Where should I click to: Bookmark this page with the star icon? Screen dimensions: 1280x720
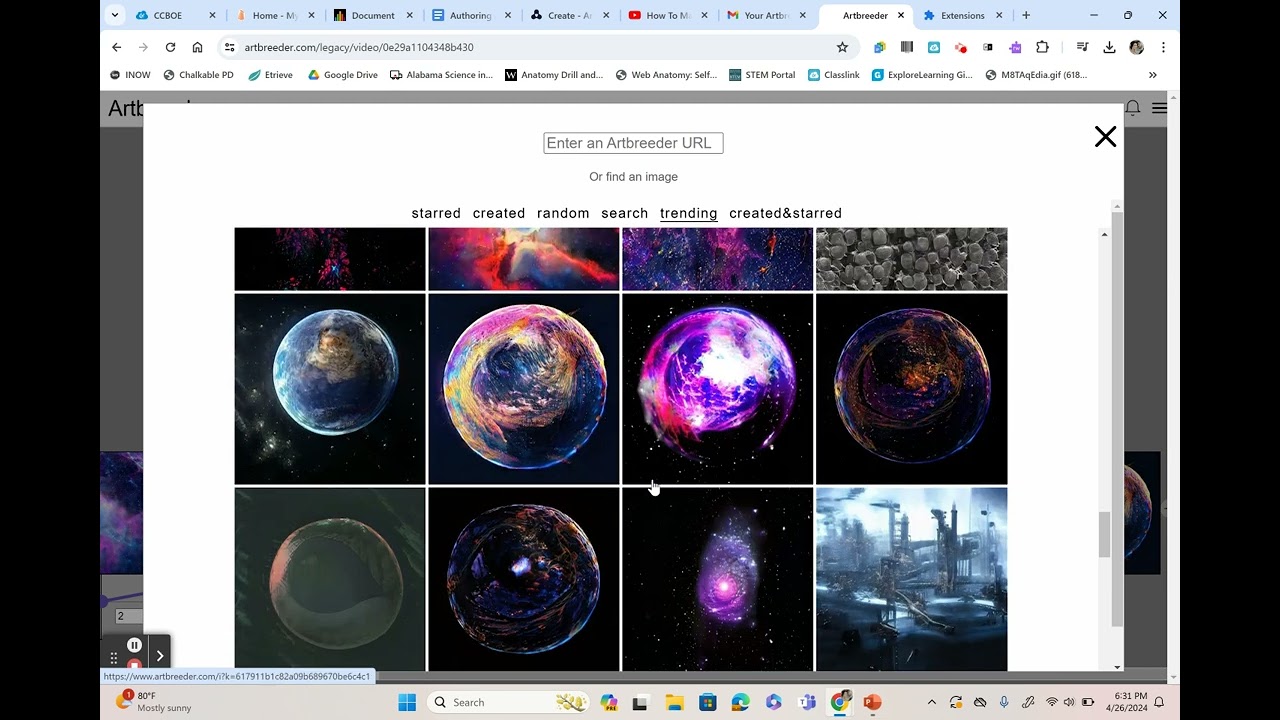pyautogui.click(x=842, y=47)
